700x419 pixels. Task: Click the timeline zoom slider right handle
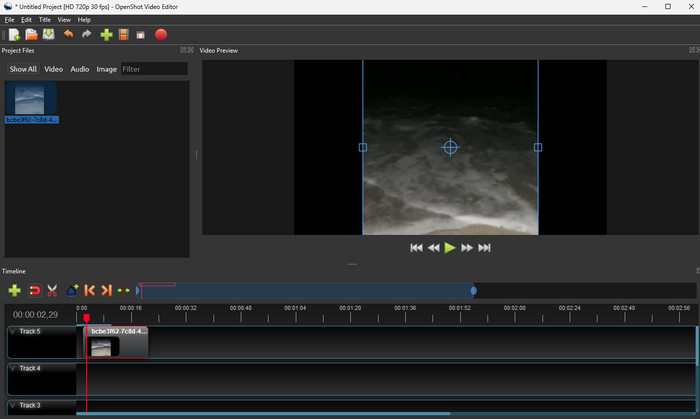pos(474,291)
